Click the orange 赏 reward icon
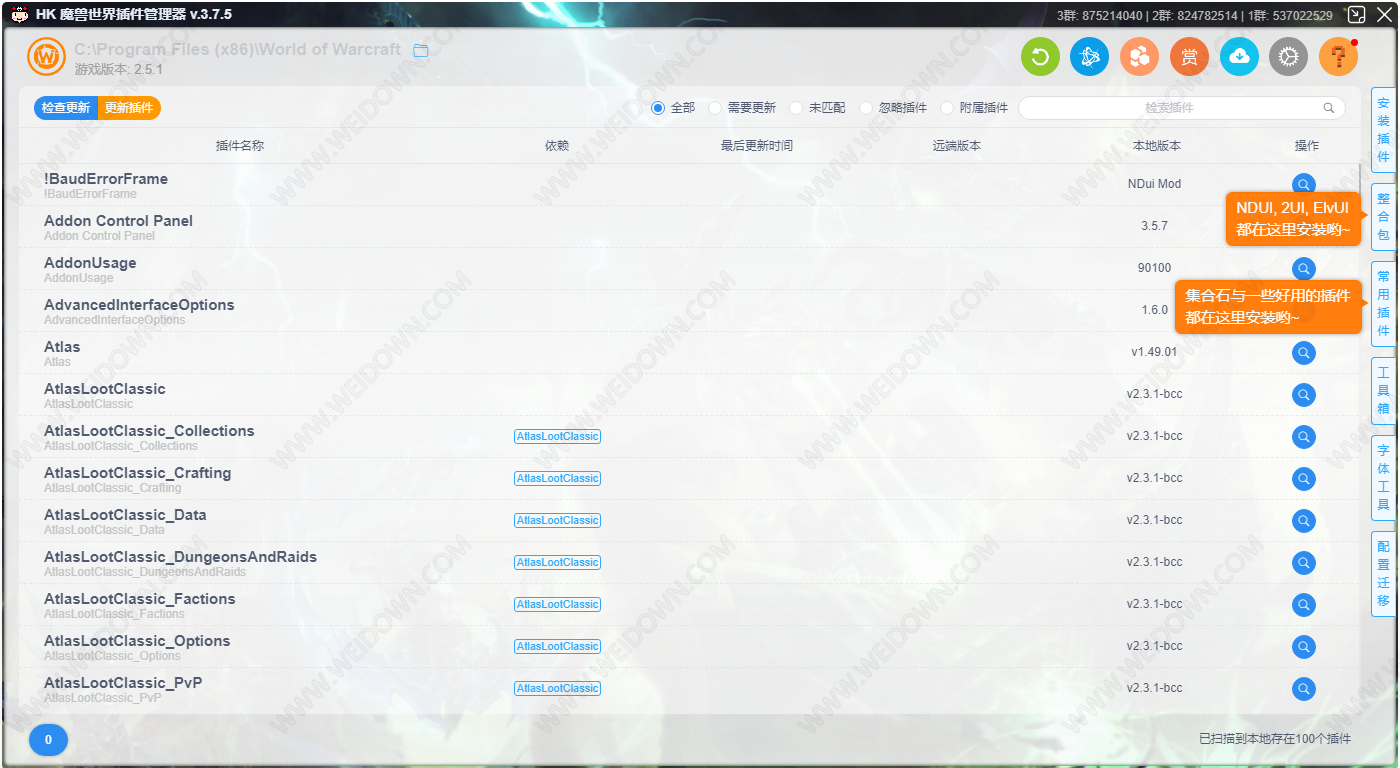 pos(1189,57)
